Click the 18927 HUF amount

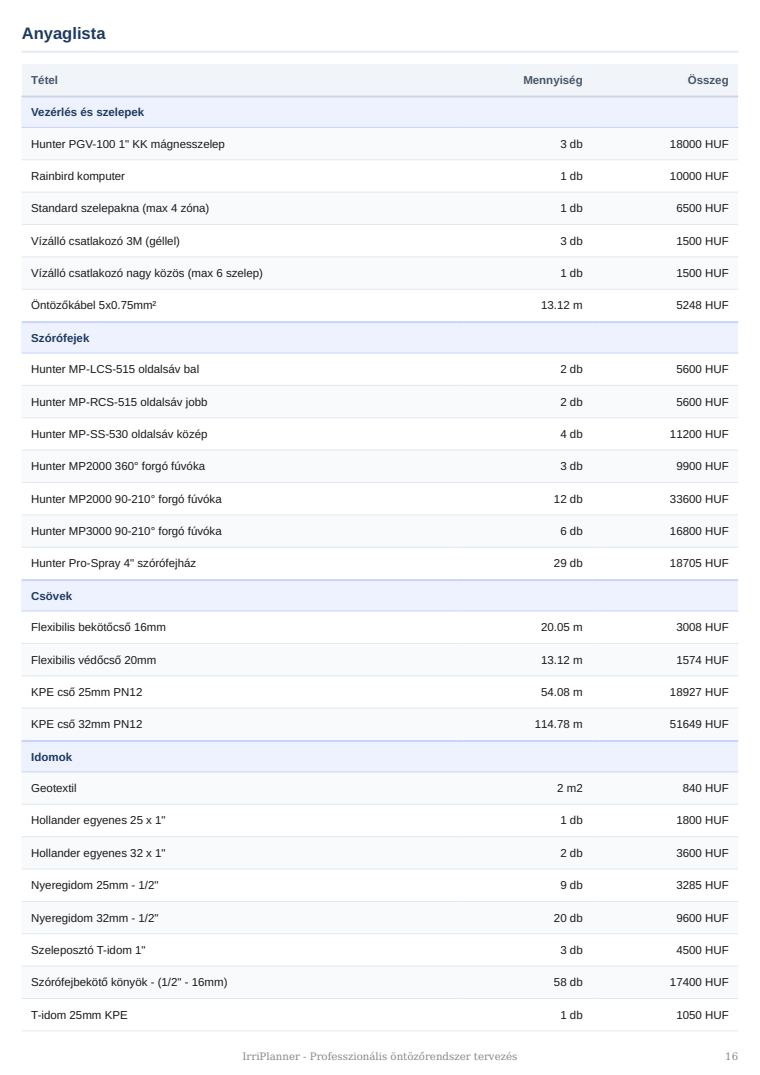pos(698,692)
